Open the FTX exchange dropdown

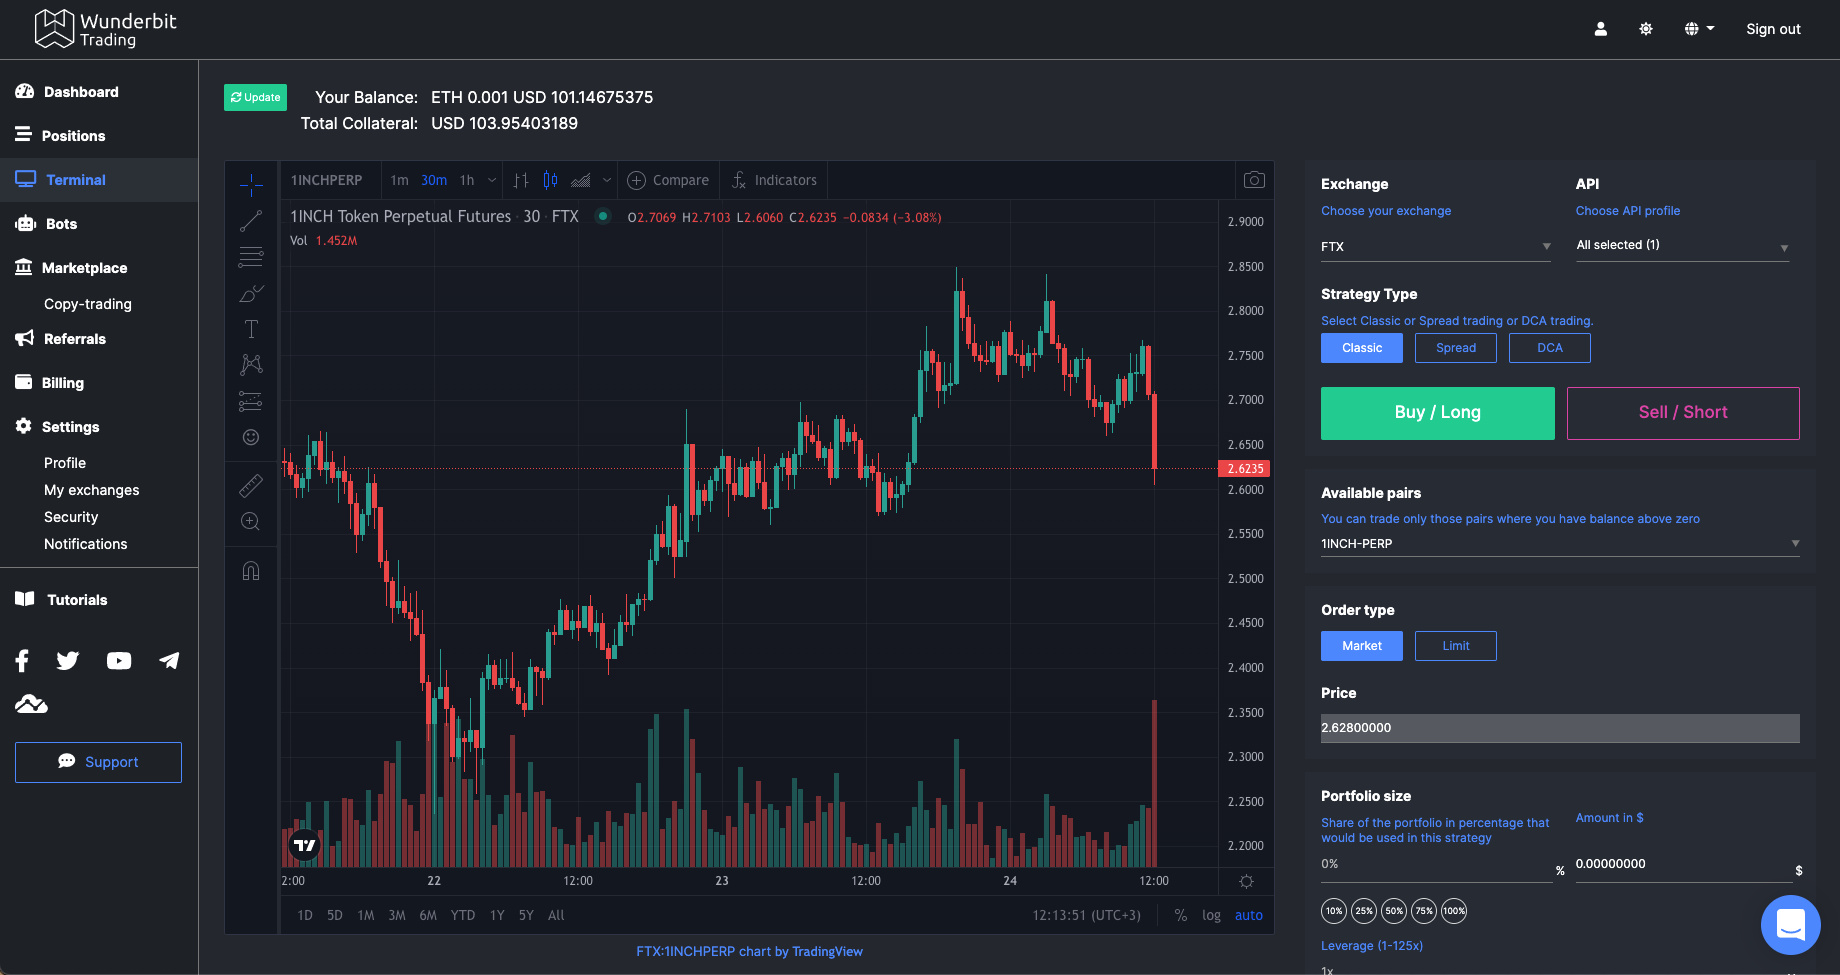click(x=1436, y=247)
